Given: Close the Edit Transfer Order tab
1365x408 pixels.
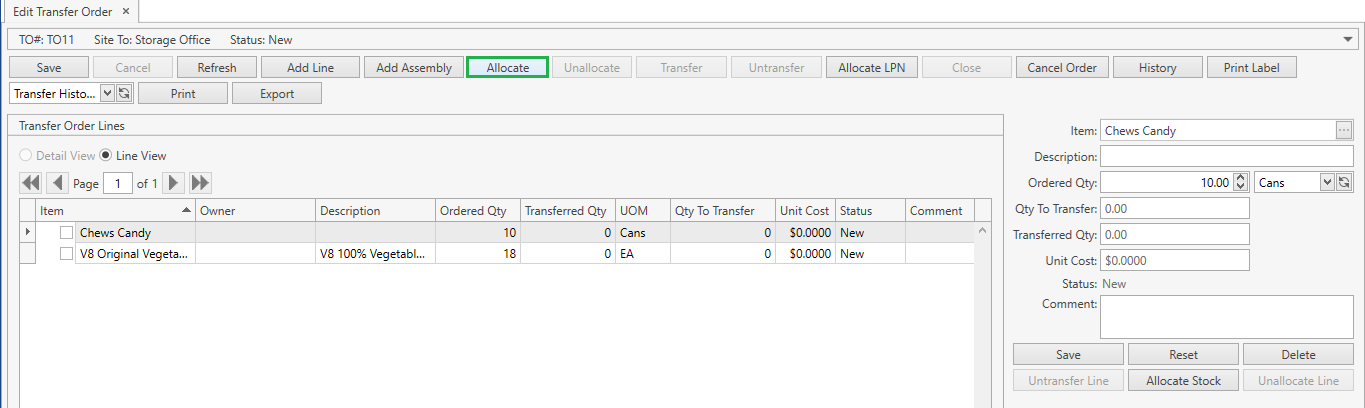Looking at the screenshot, I should tap(125, 12).
